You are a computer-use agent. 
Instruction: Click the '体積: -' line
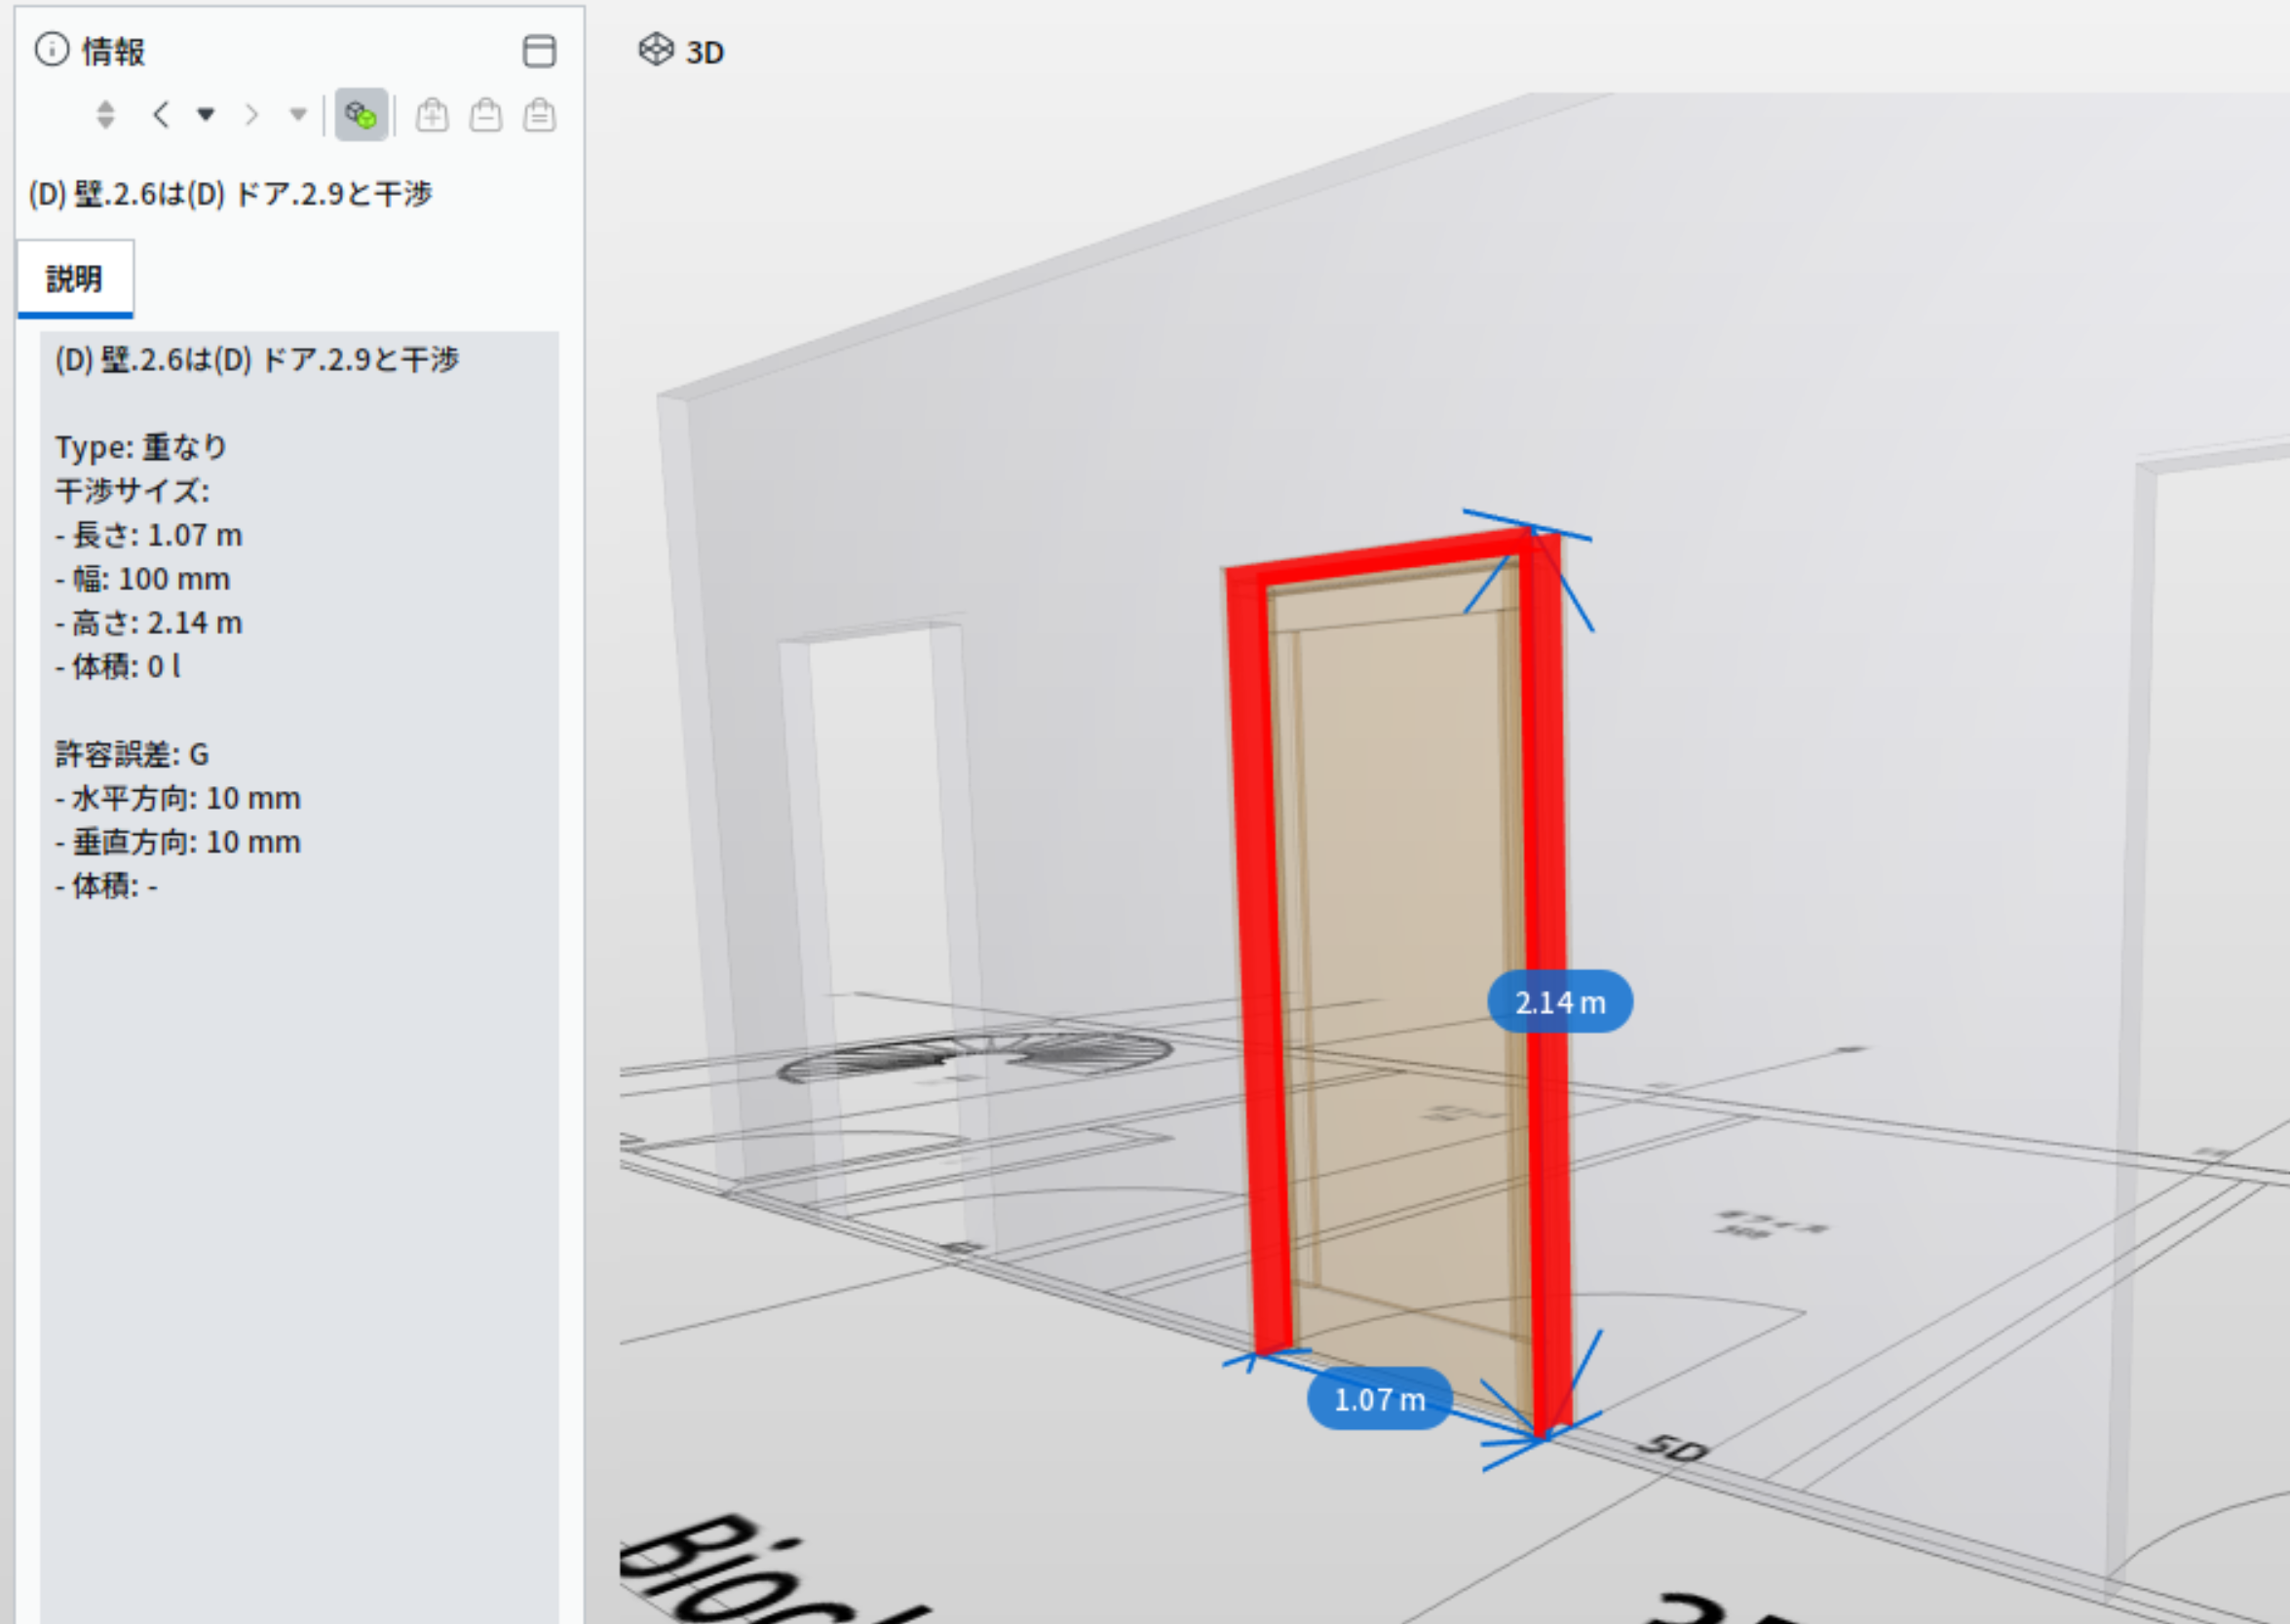(x=106, y=886)
